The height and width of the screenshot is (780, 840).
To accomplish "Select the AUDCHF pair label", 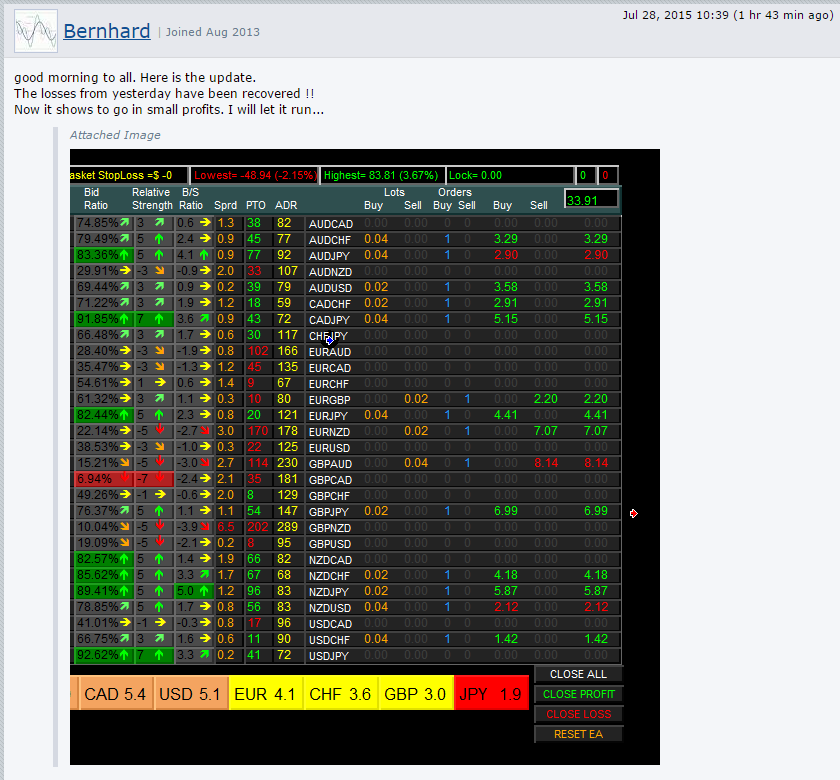I will click(329, 240).
